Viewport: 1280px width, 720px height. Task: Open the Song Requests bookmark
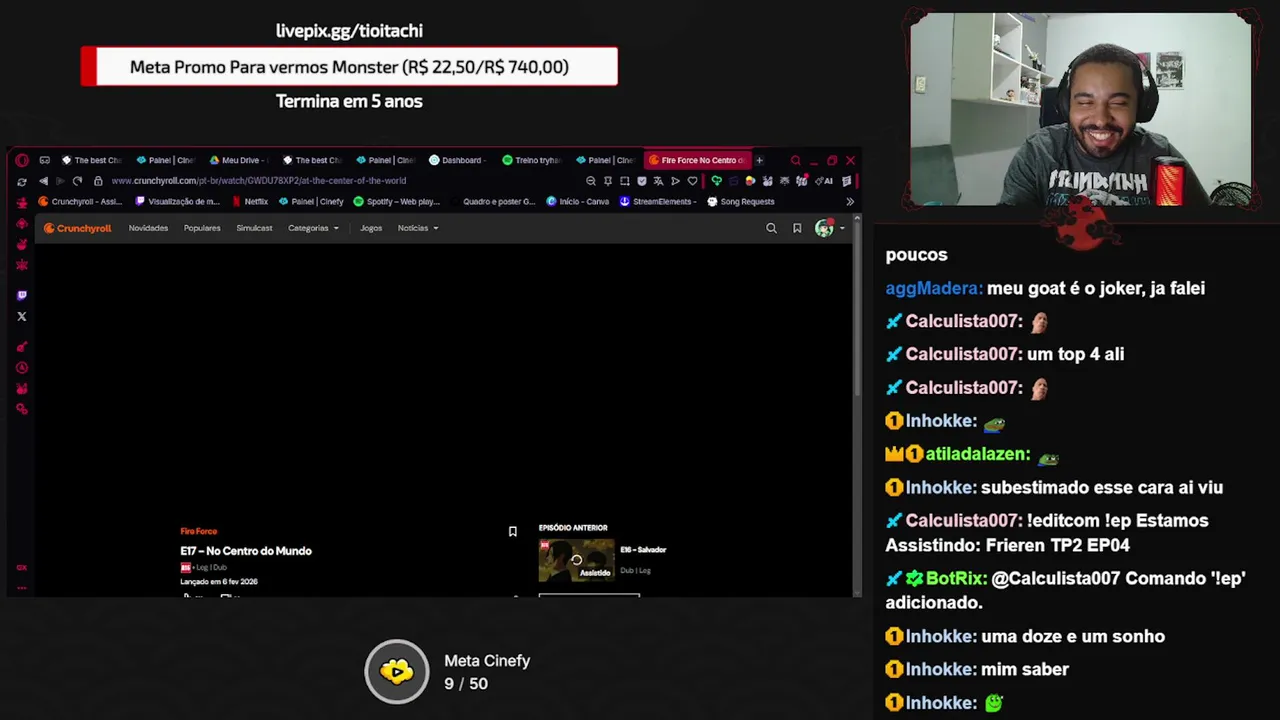click(741, 201)
